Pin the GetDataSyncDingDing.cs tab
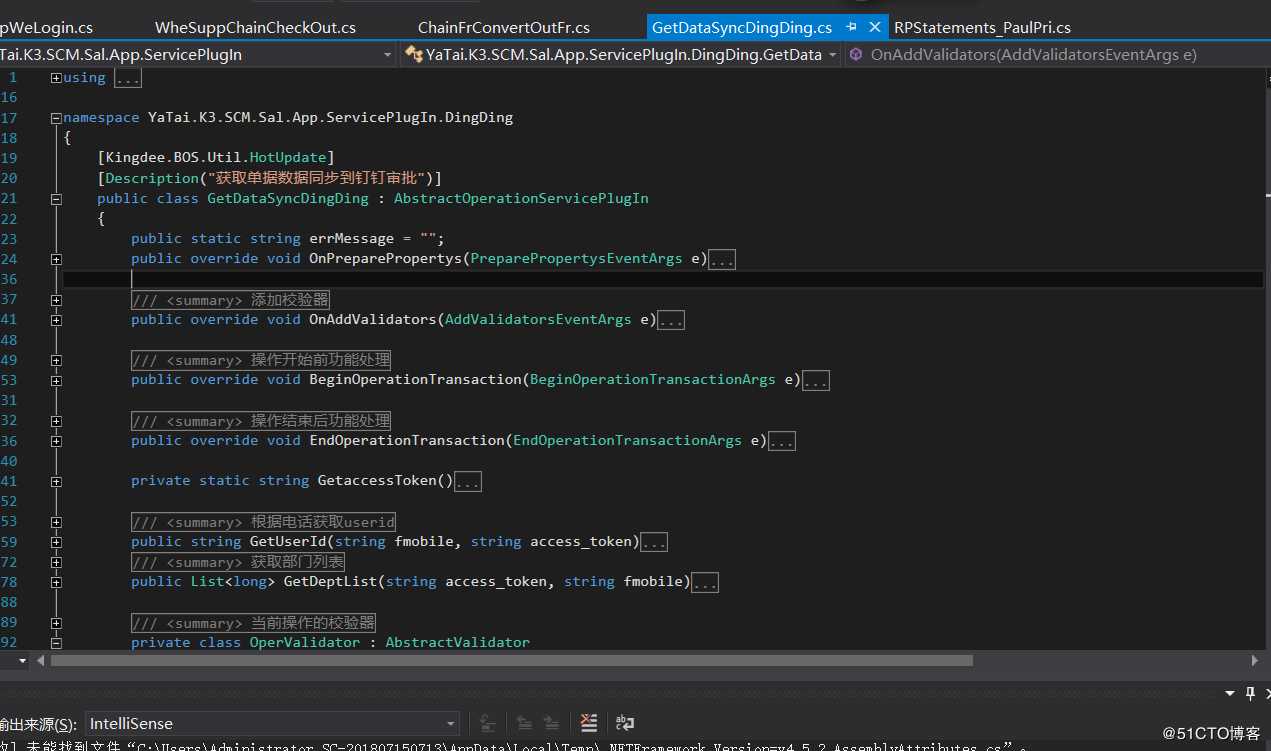 click(x=852, y=28)
